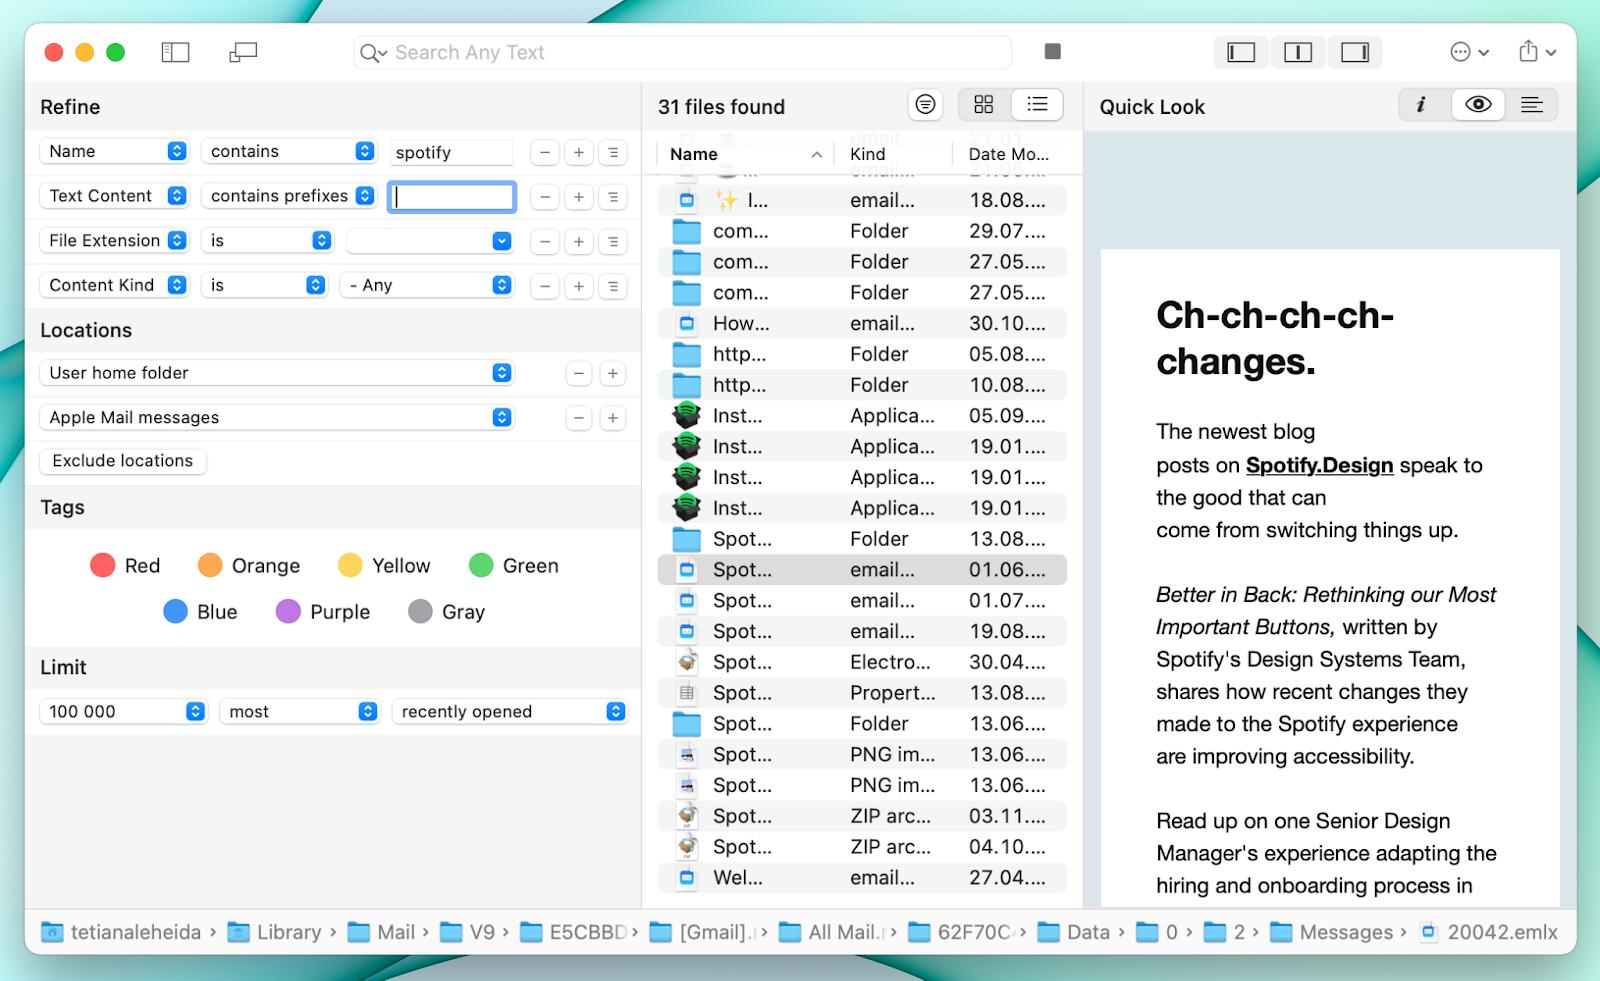1600x981 pixels.
Task: Toggle the sidebar icon in the toolbar
Action: tap(175, 52)
